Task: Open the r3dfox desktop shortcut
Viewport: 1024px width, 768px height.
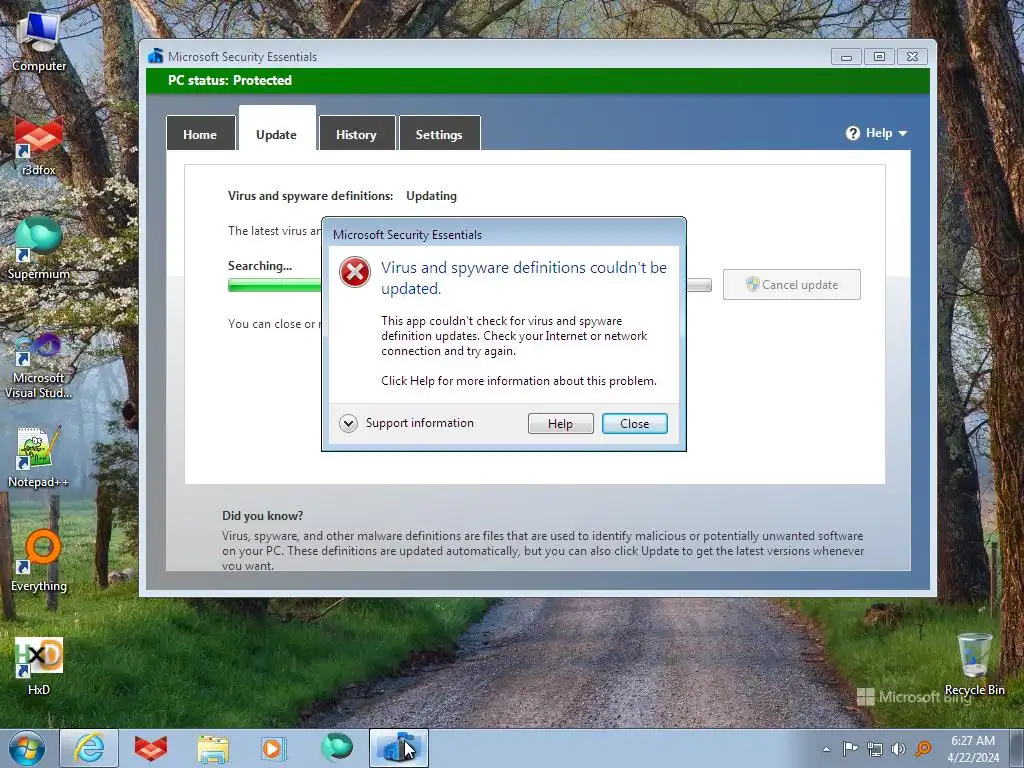Action: click(39, 146)
